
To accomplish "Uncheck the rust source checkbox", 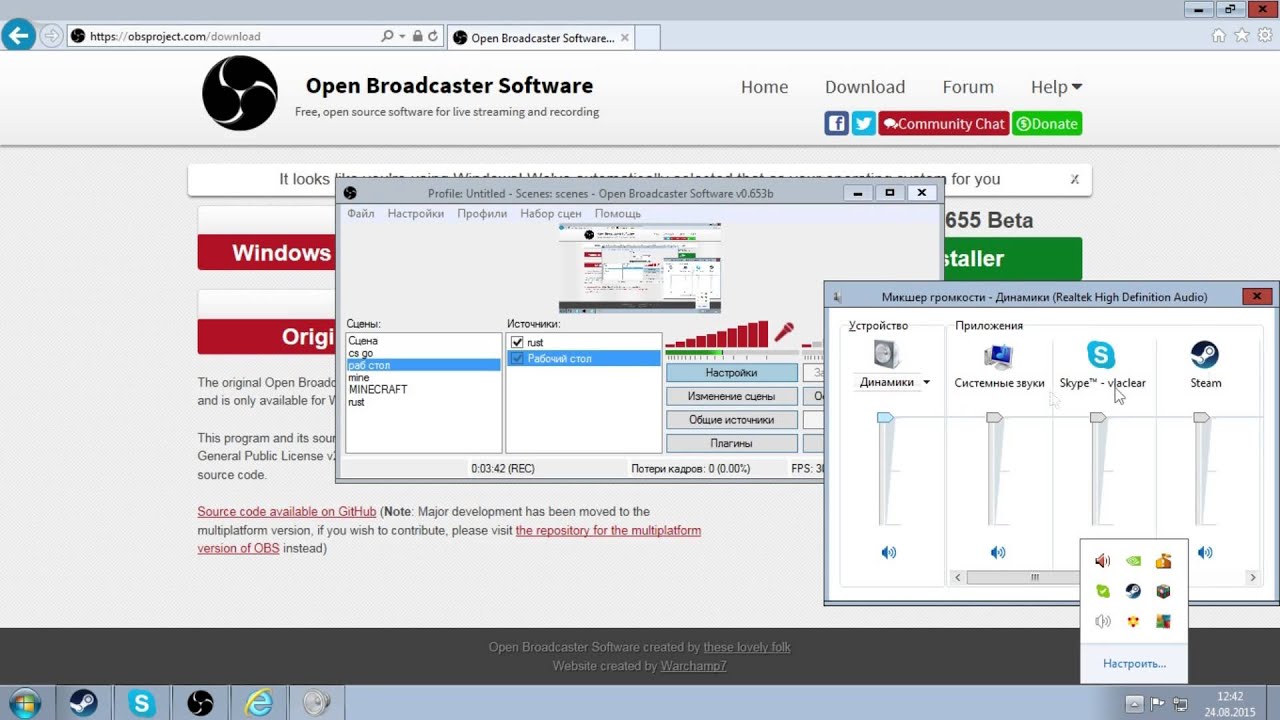I will pyautogui.click(x=517, y=343).
